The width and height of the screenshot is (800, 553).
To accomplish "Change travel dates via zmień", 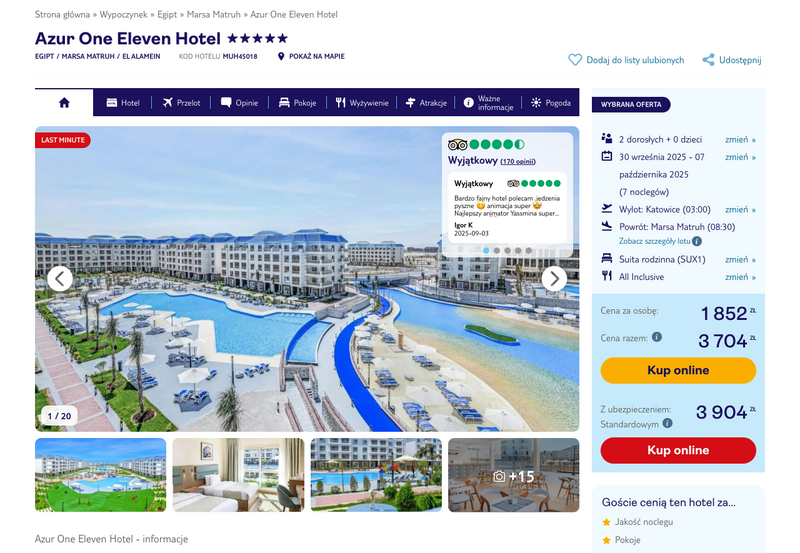I will pyautogui.click(x=740, y=157).
